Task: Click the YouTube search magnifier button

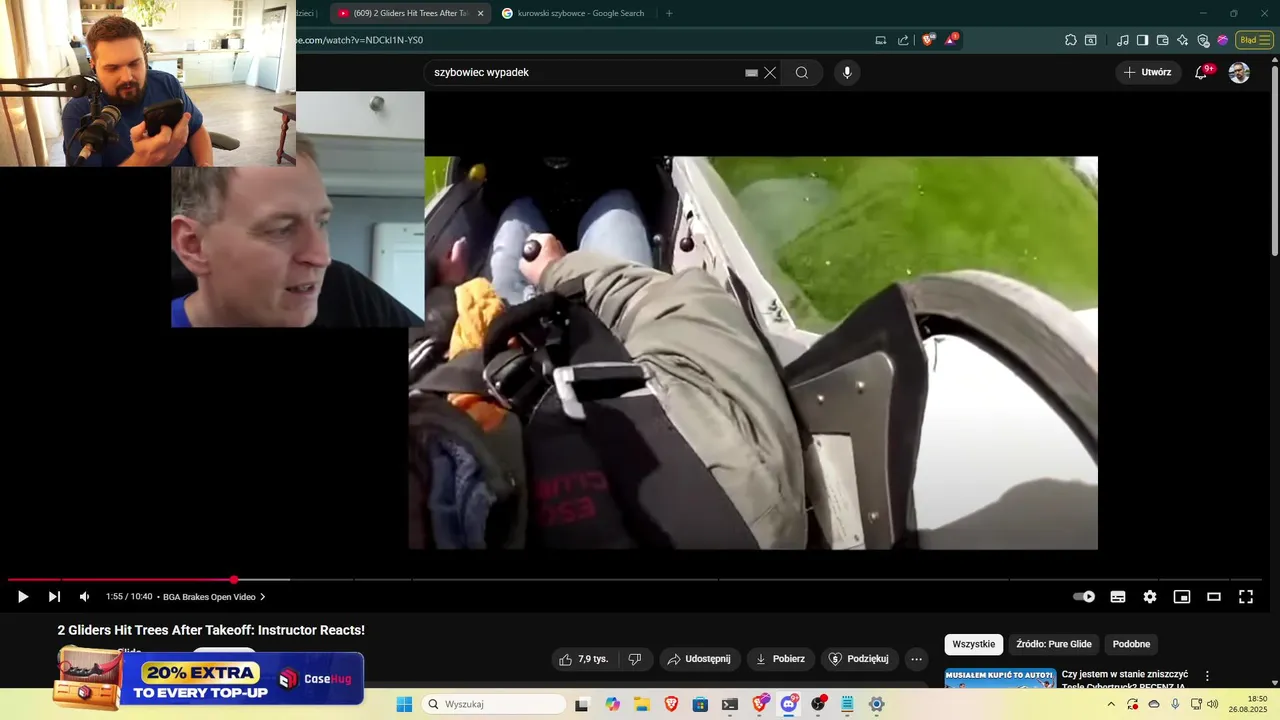Action: [802, 73]
